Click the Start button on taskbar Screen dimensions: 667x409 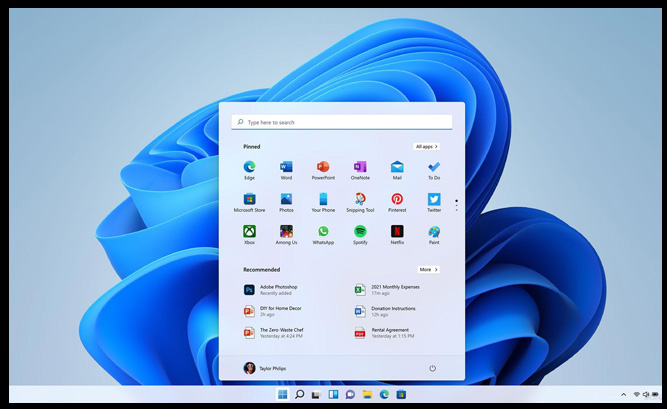[x=282, y=395]
